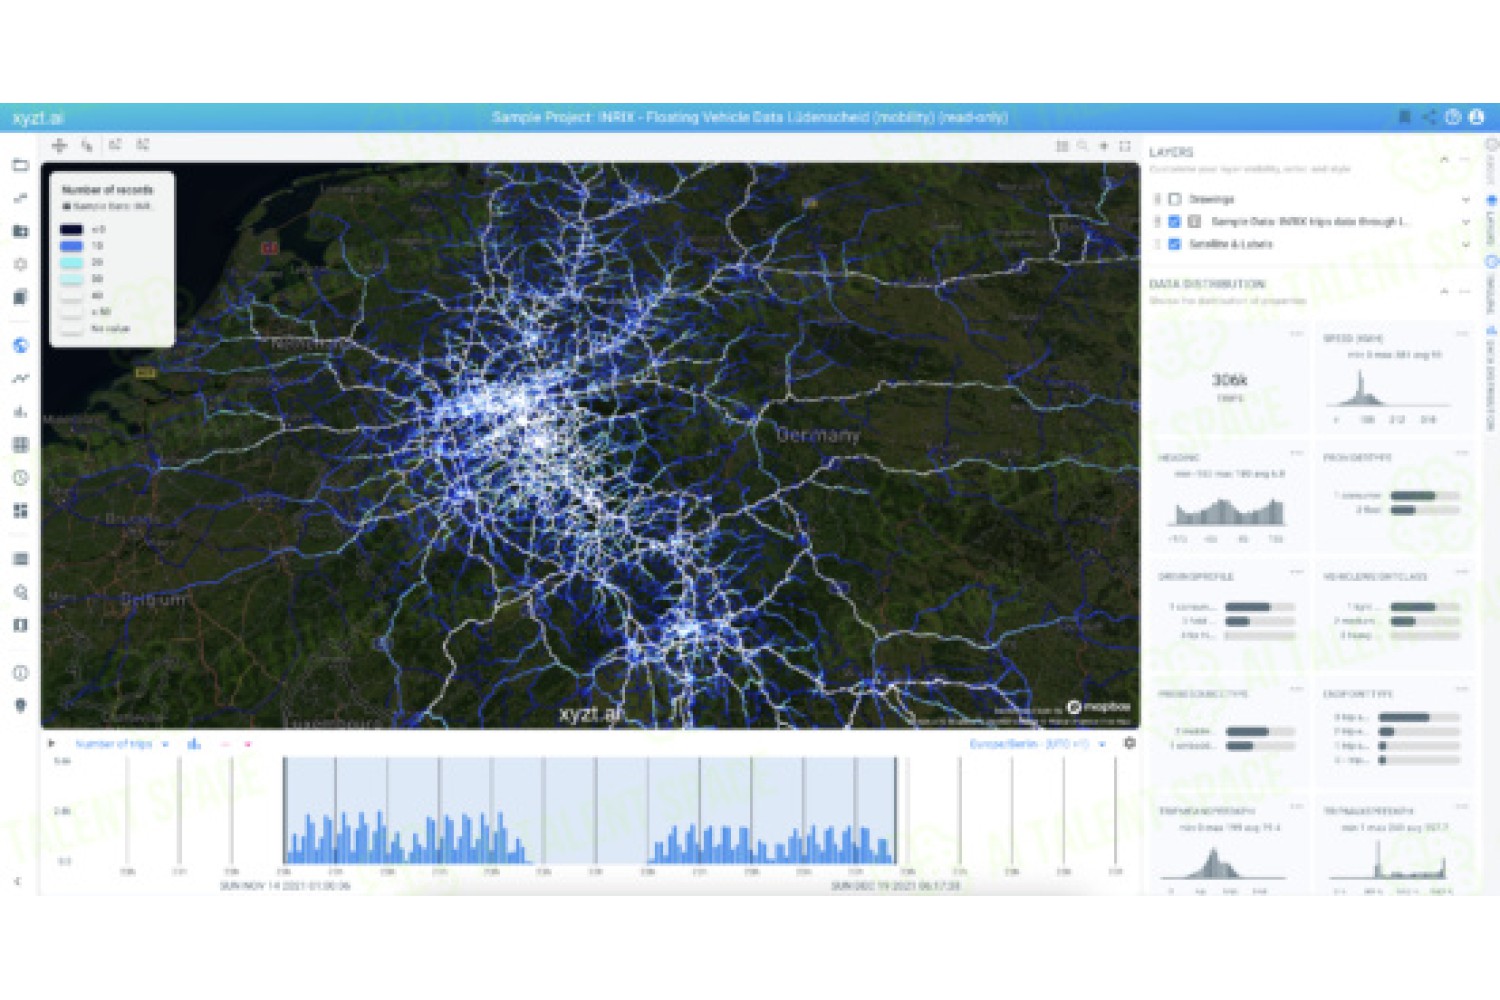Open the bar chart icon in left sidebar
The image size is (1500, 1000).
tap(20, 412)
